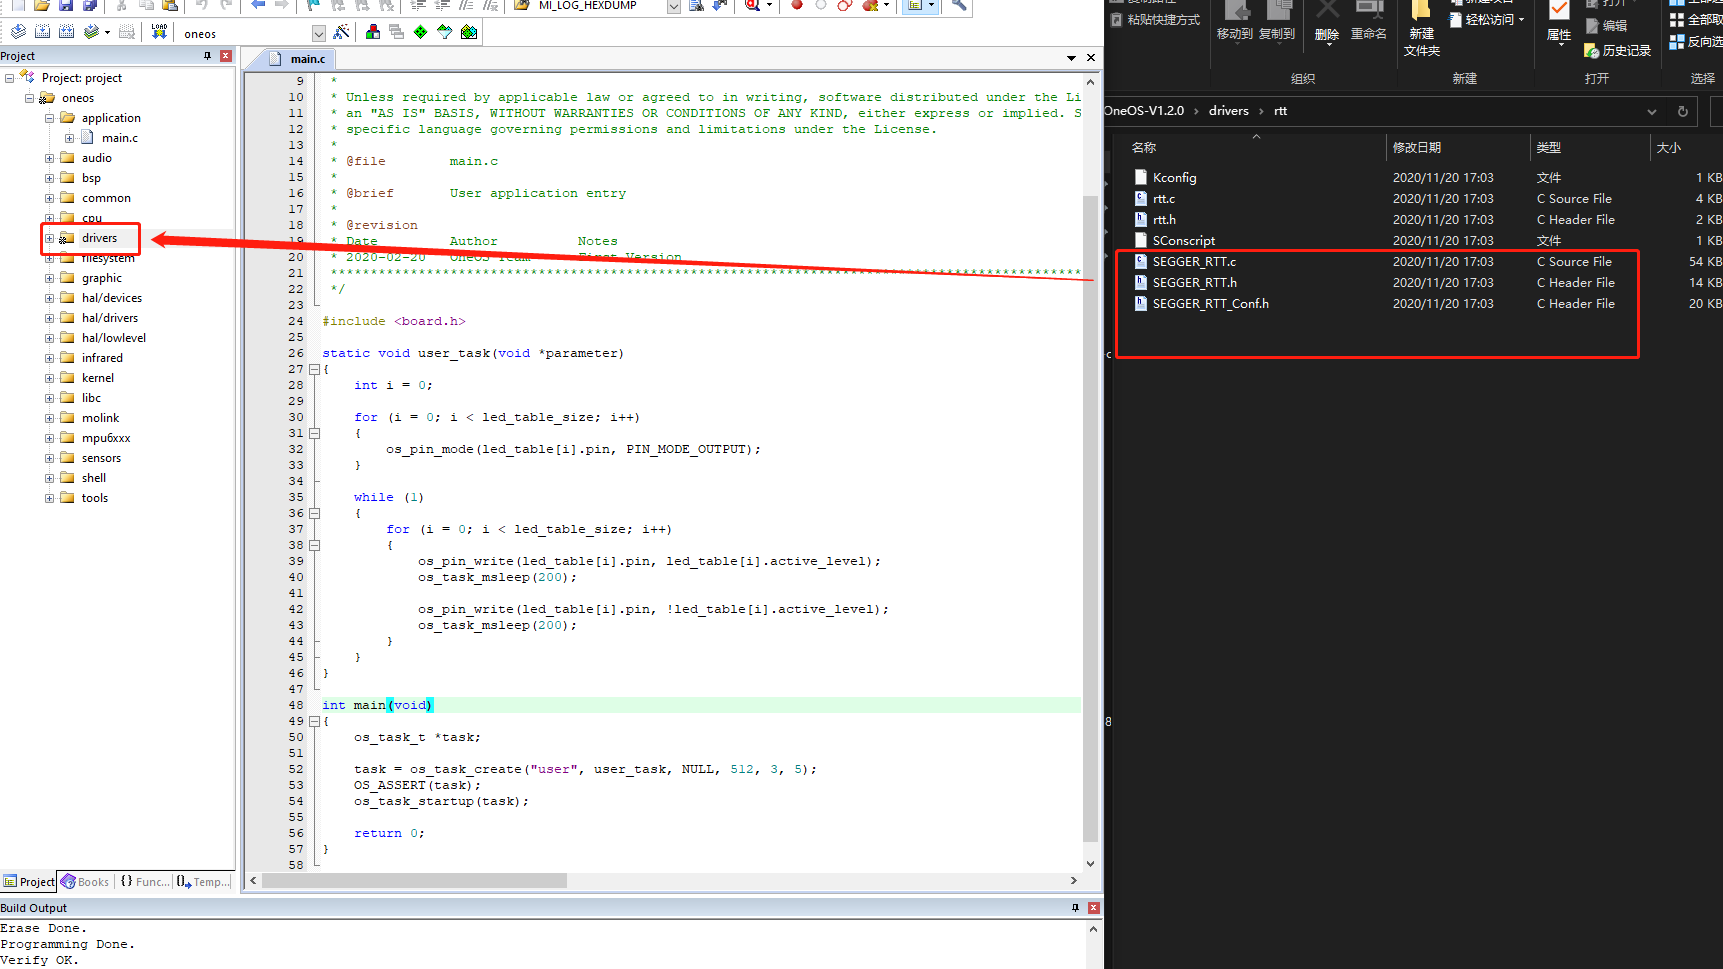Image resolution: width=1723 pixels, height=969 pixels.
Task: Click Move to (移动到) in Explorer ribbon
Action: coord(1235,22)
